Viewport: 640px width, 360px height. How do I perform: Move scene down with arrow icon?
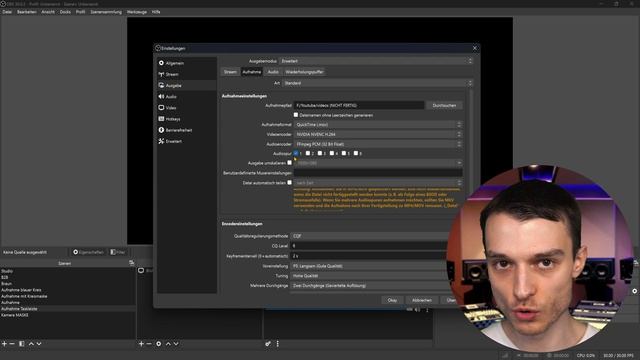coord(39,344)
